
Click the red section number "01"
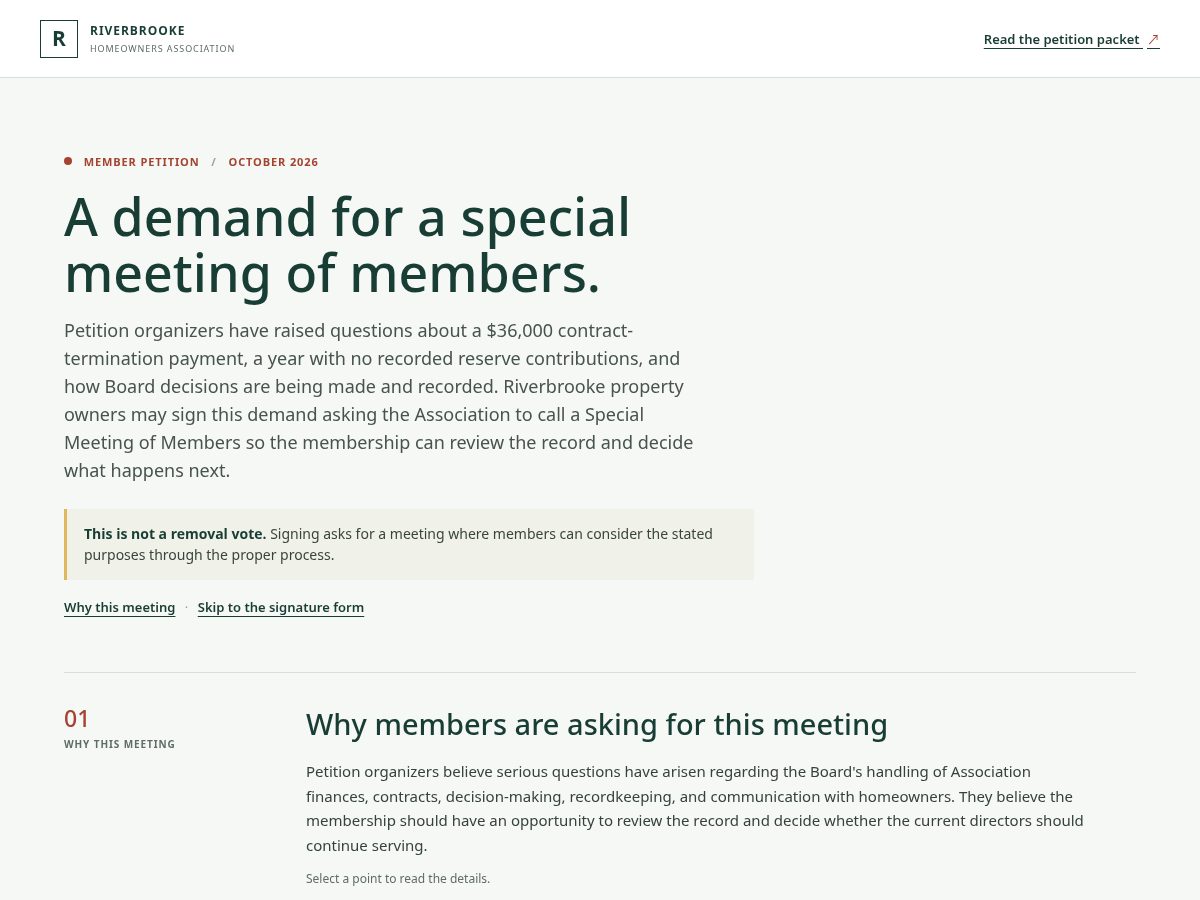point(77,719)
